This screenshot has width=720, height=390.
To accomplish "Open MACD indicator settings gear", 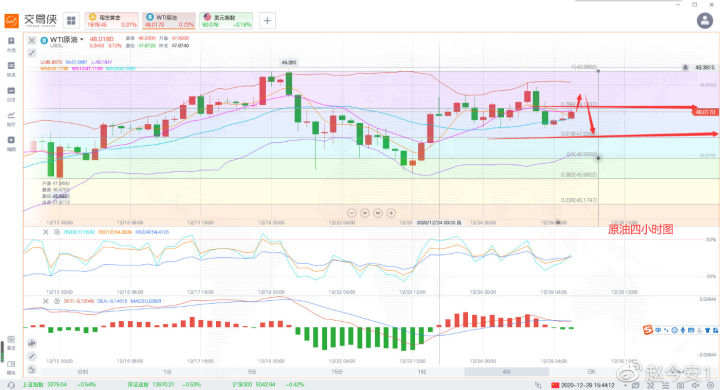I will point(56,301).
